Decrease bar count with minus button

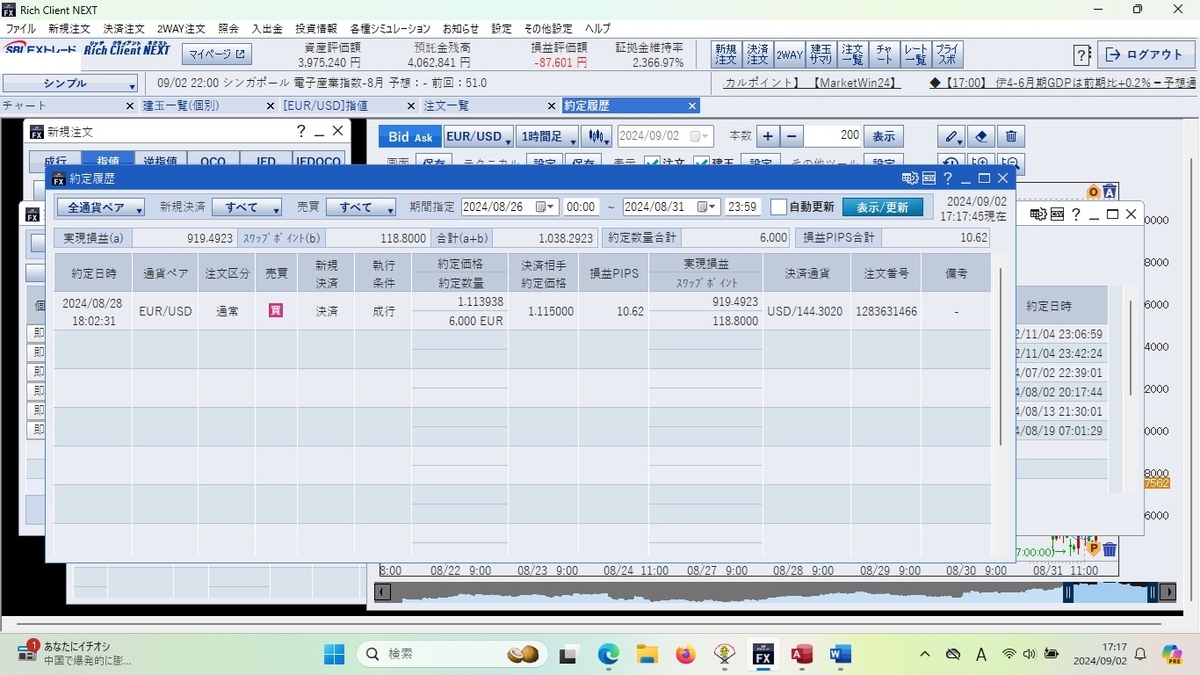coord(791,137)
